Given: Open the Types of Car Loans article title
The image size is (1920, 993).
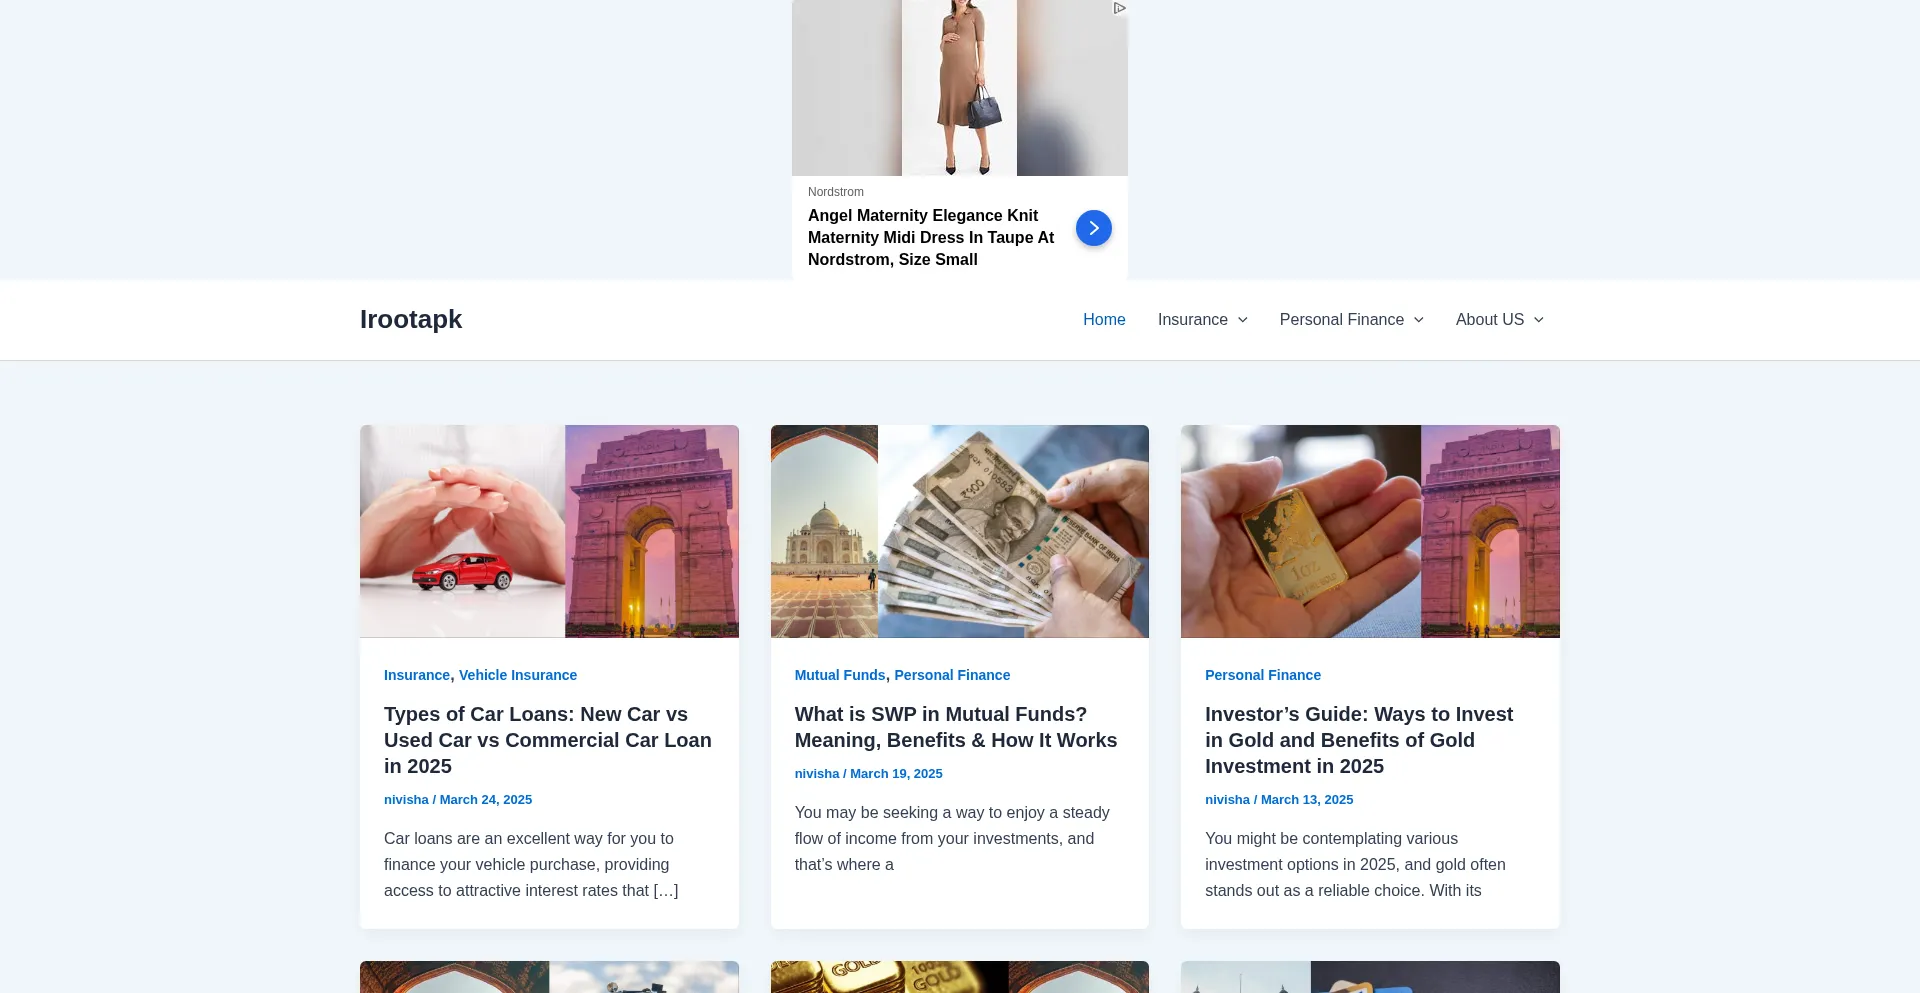Looking at the screenshot, I should click(548, 740).
